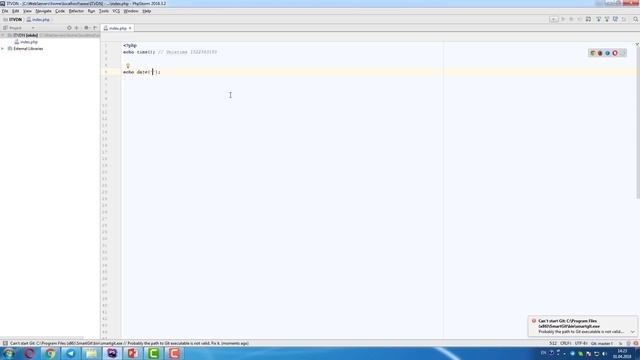Close the index.php editor tab
The width and height of the screenshot is (640, 360).
[130, 28]
